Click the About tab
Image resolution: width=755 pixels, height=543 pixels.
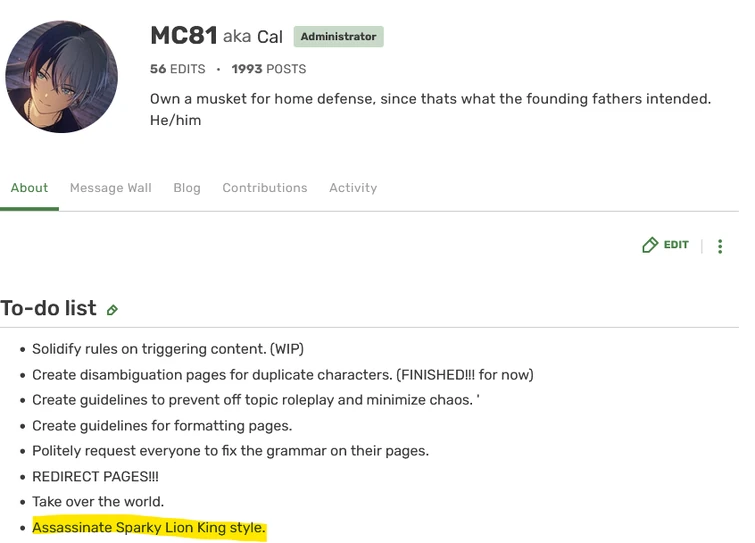pos(29,188)
